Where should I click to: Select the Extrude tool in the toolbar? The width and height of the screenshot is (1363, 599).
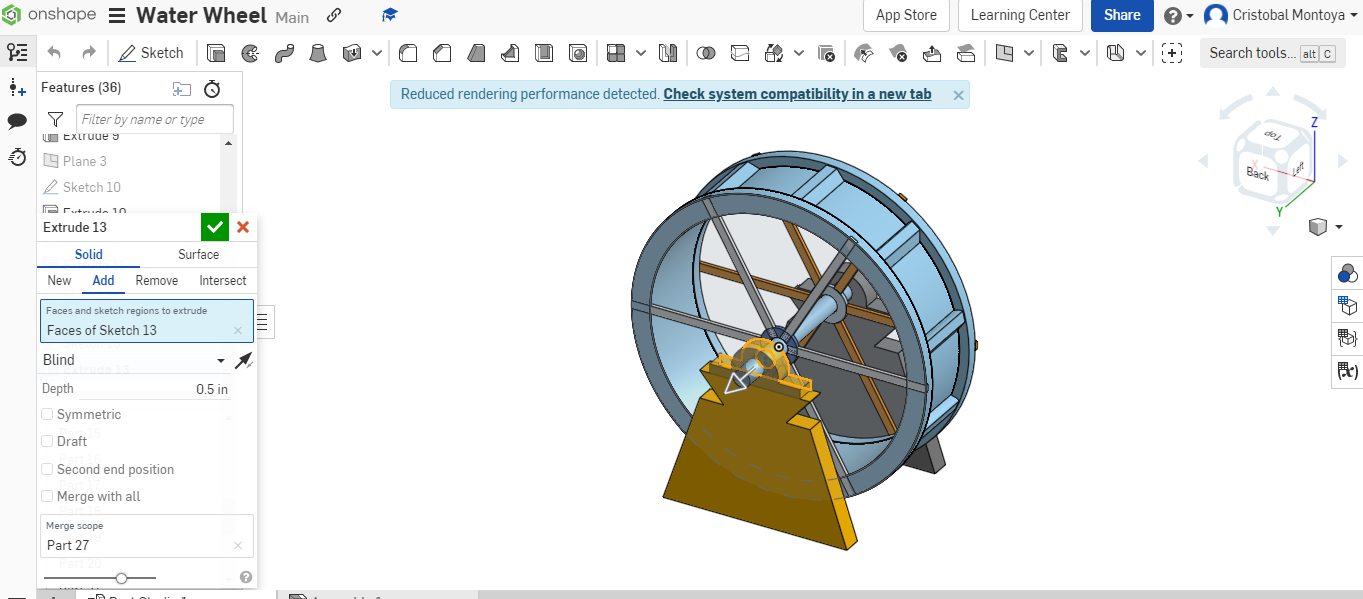(x=216, y=53)
